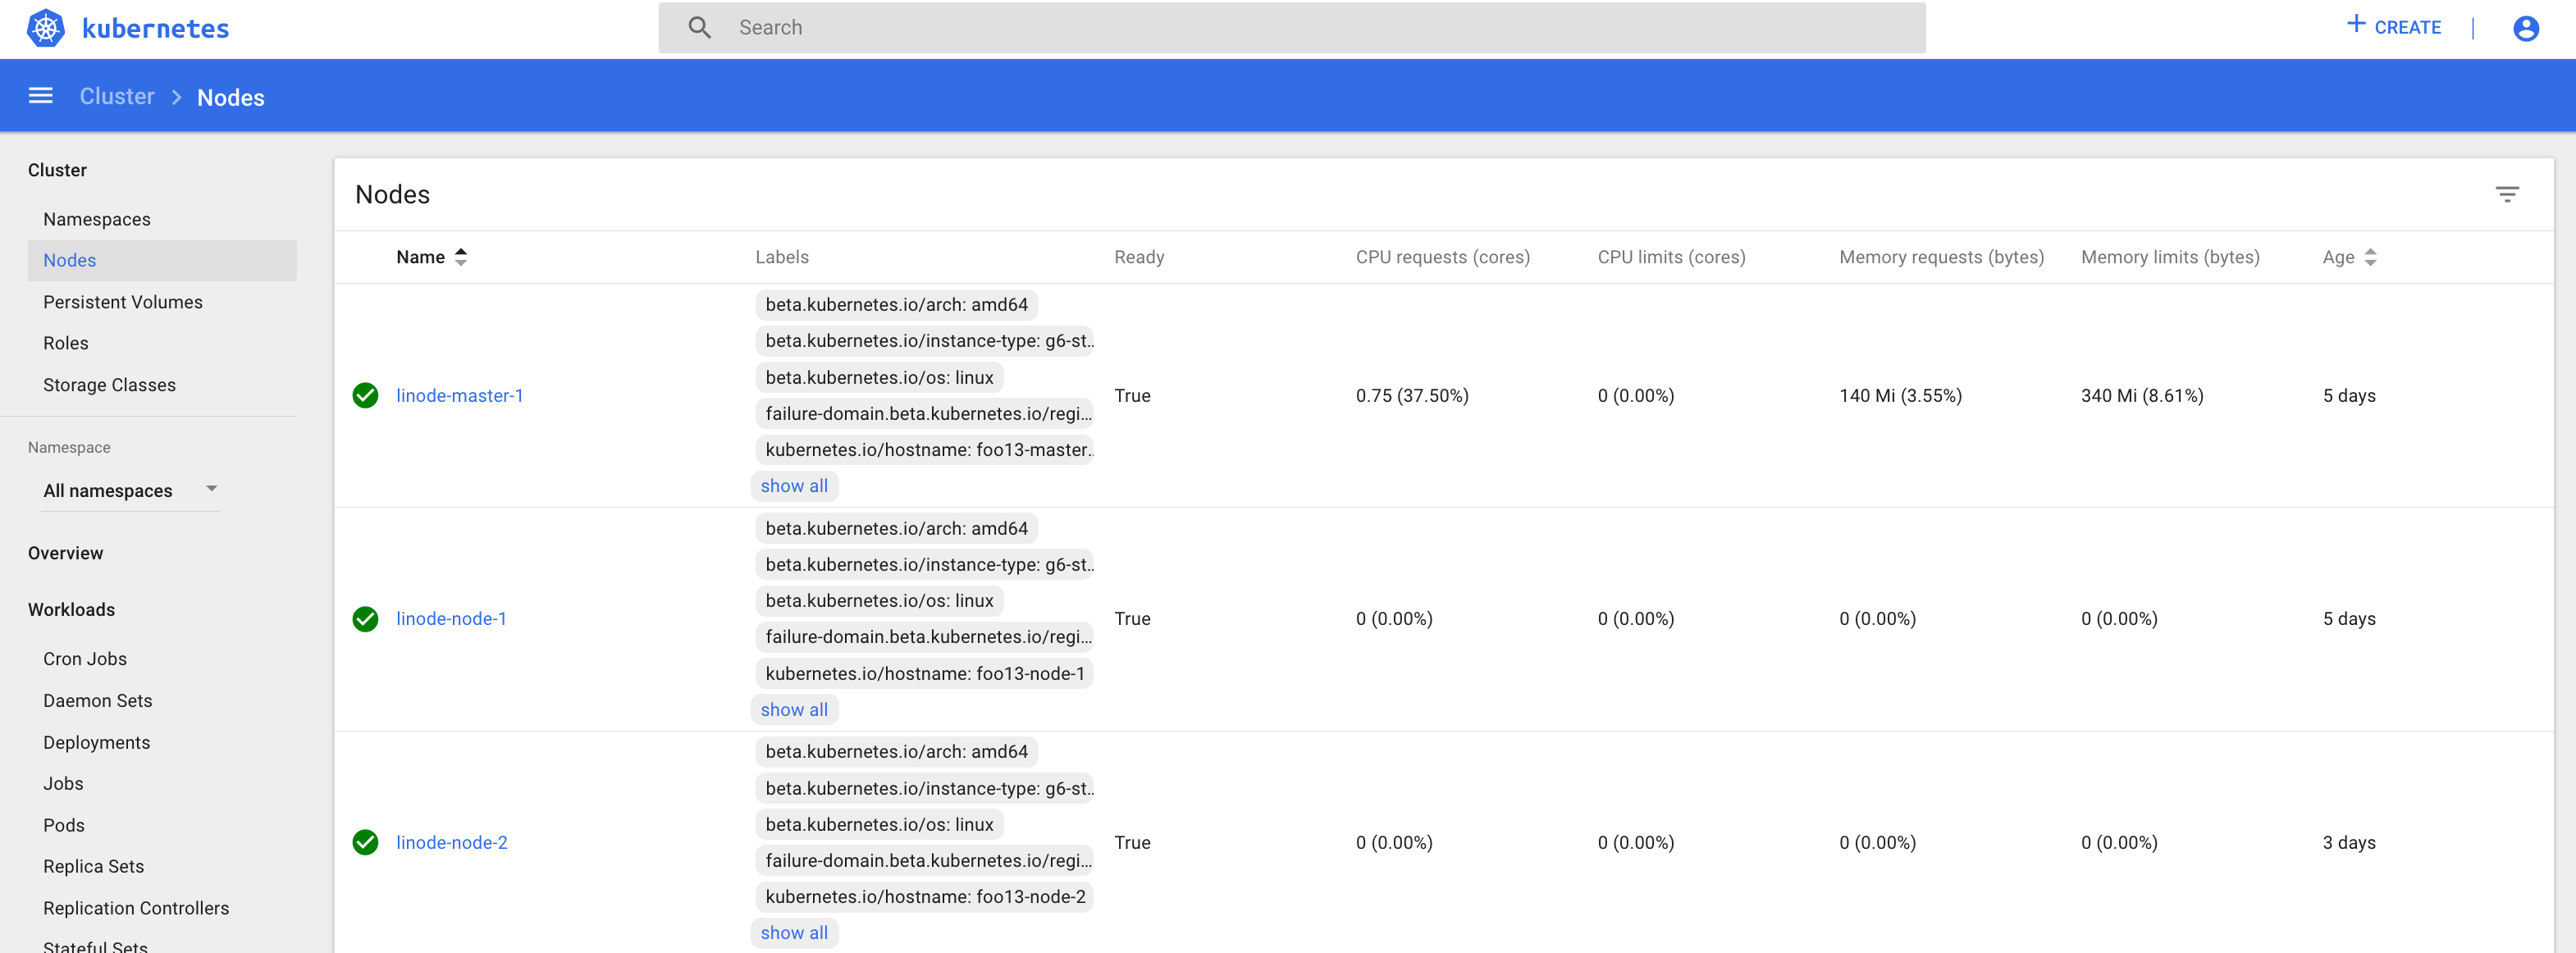Viewport: 2576px width, 953px height.
Task: Click the green status check for linode-node-2
Action: 366,843
